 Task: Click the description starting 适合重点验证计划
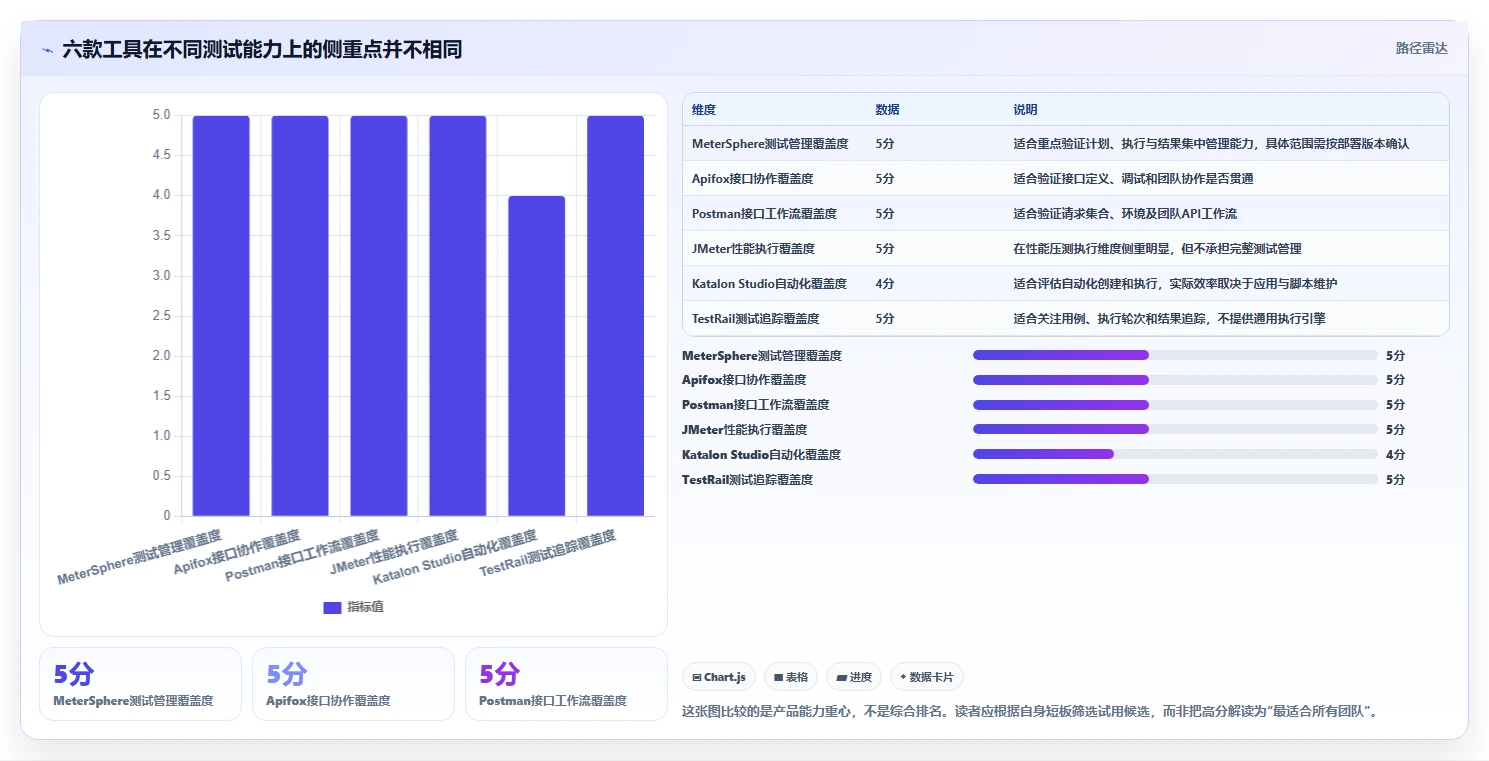(x=1211, y=144)
